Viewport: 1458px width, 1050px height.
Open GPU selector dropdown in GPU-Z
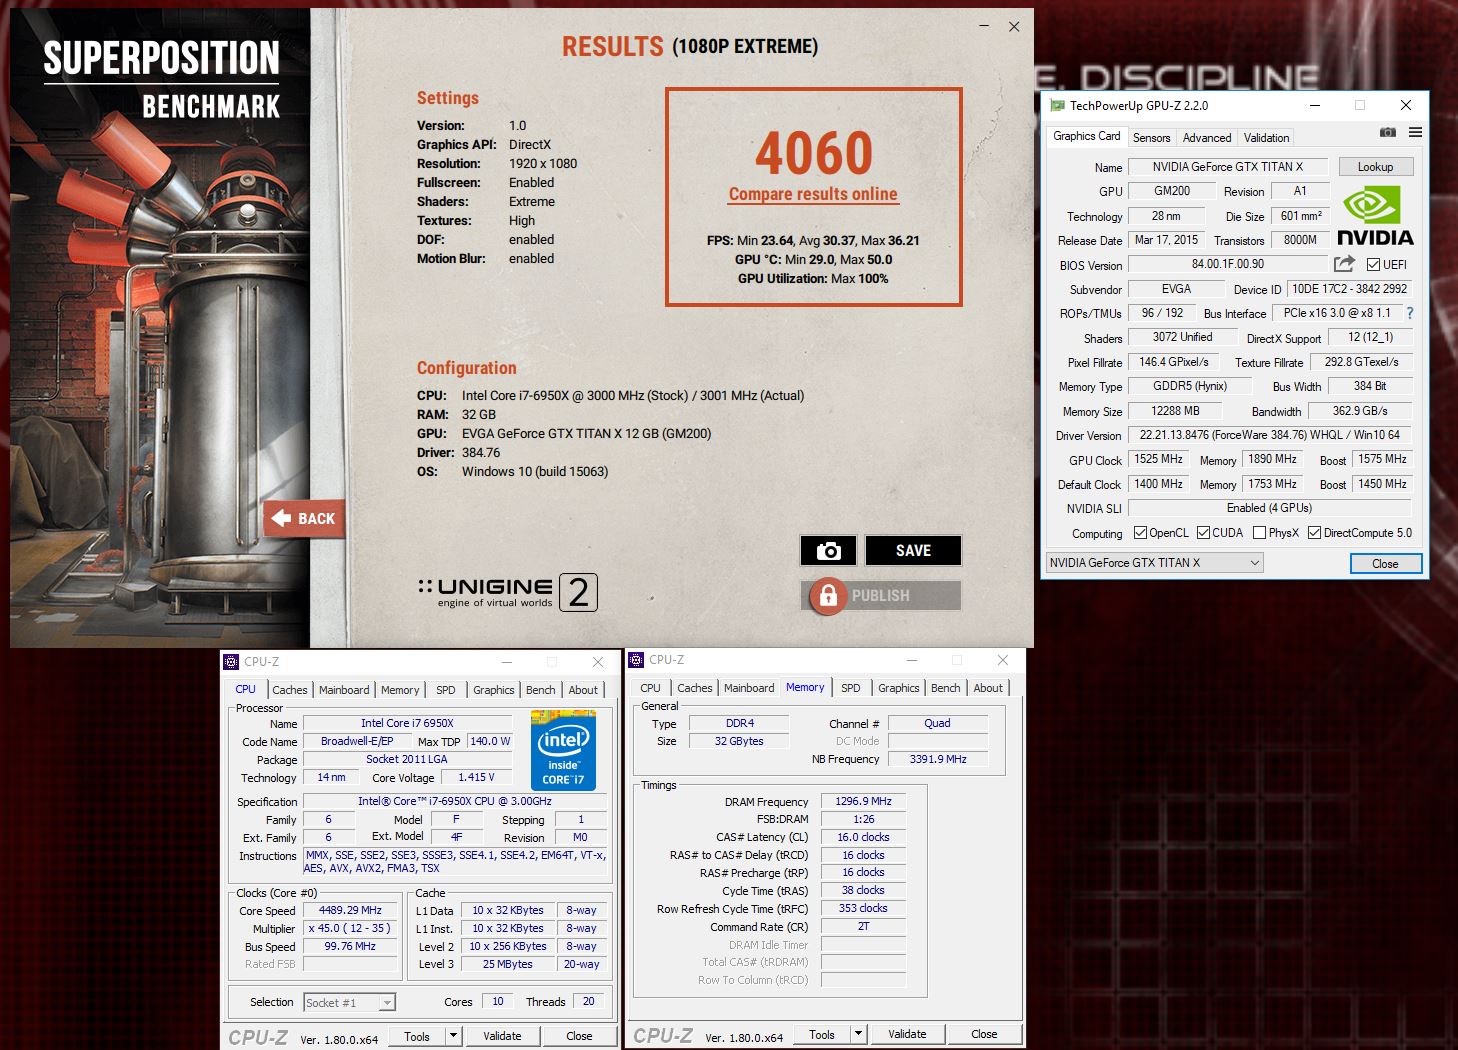(x=1155, y=563)
